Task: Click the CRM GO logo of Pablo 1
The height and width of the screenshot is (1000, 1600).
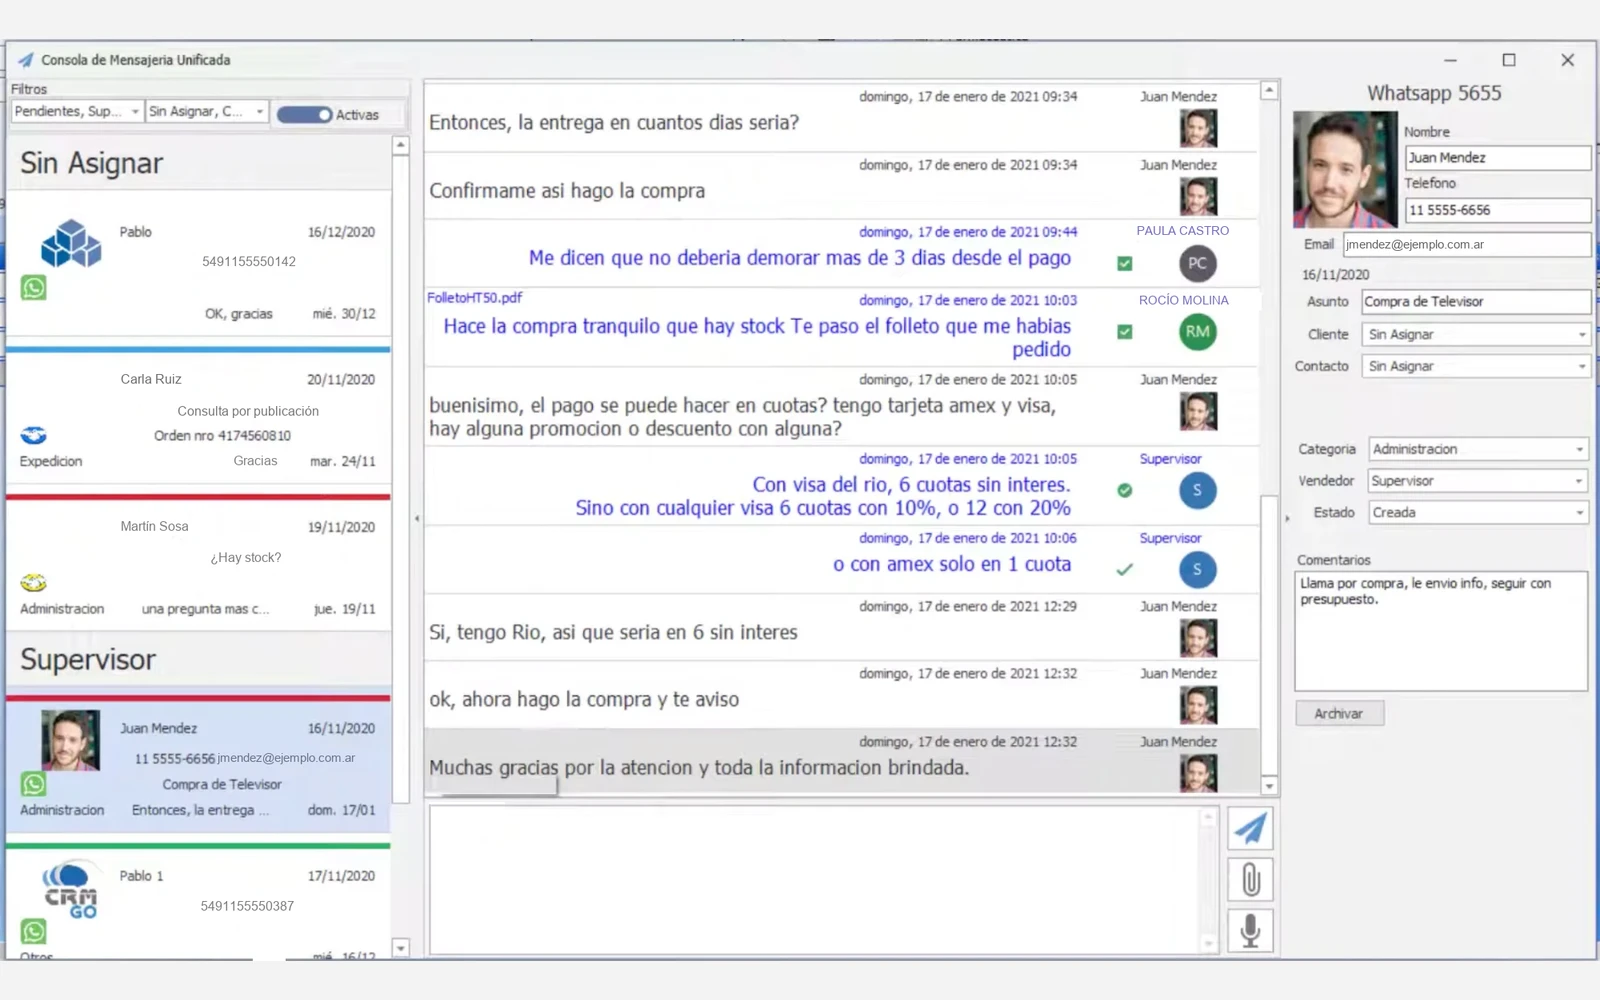Action: [71, 890]
